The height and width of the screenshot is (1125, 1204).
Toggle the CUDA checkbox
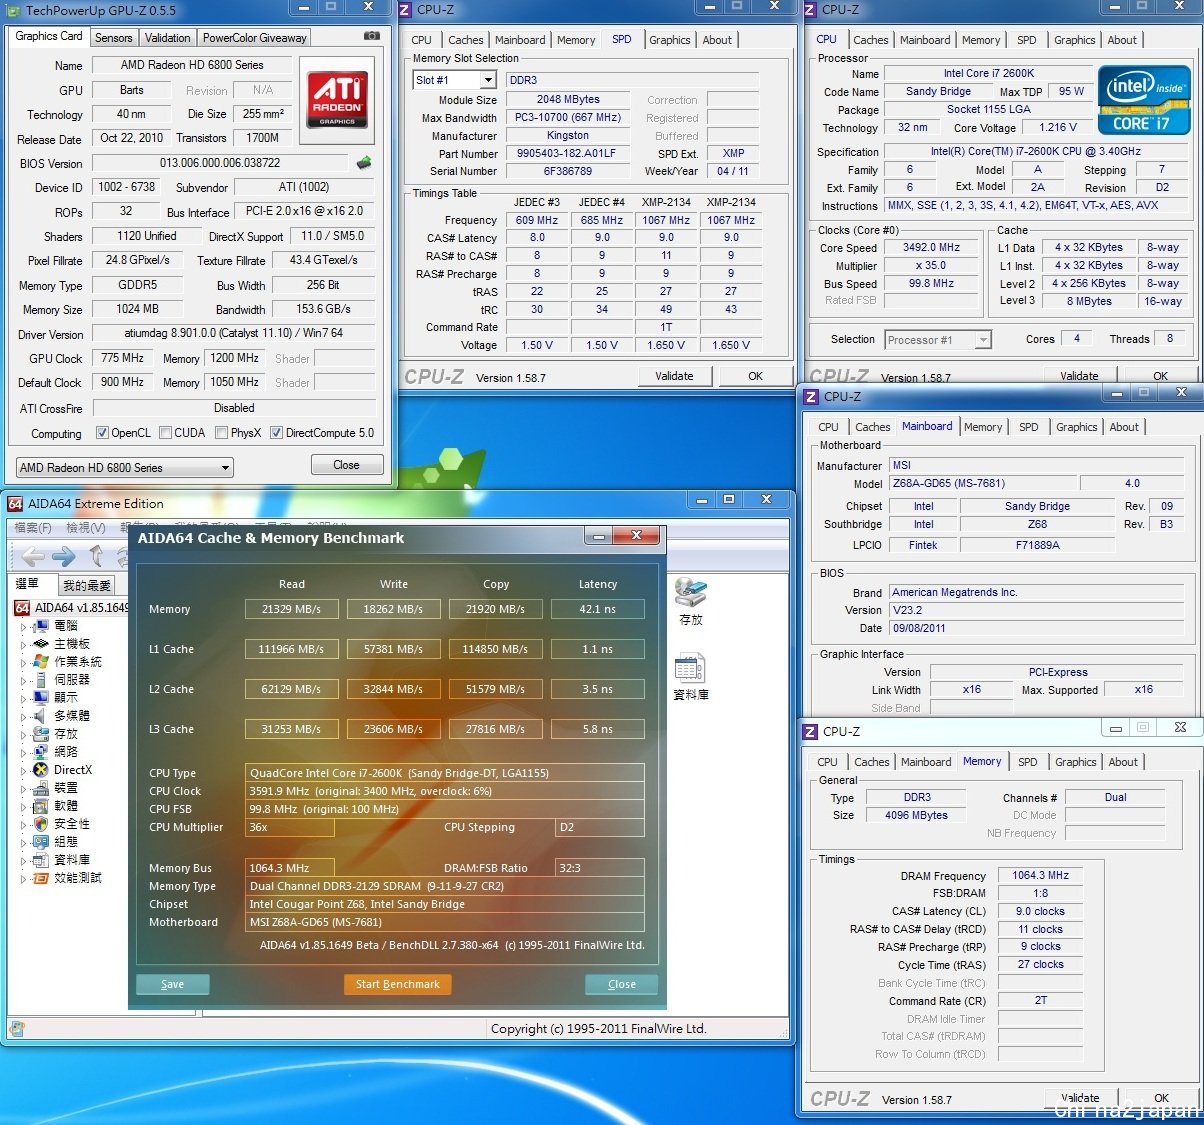pyautogui.click(x=165, y=433)
